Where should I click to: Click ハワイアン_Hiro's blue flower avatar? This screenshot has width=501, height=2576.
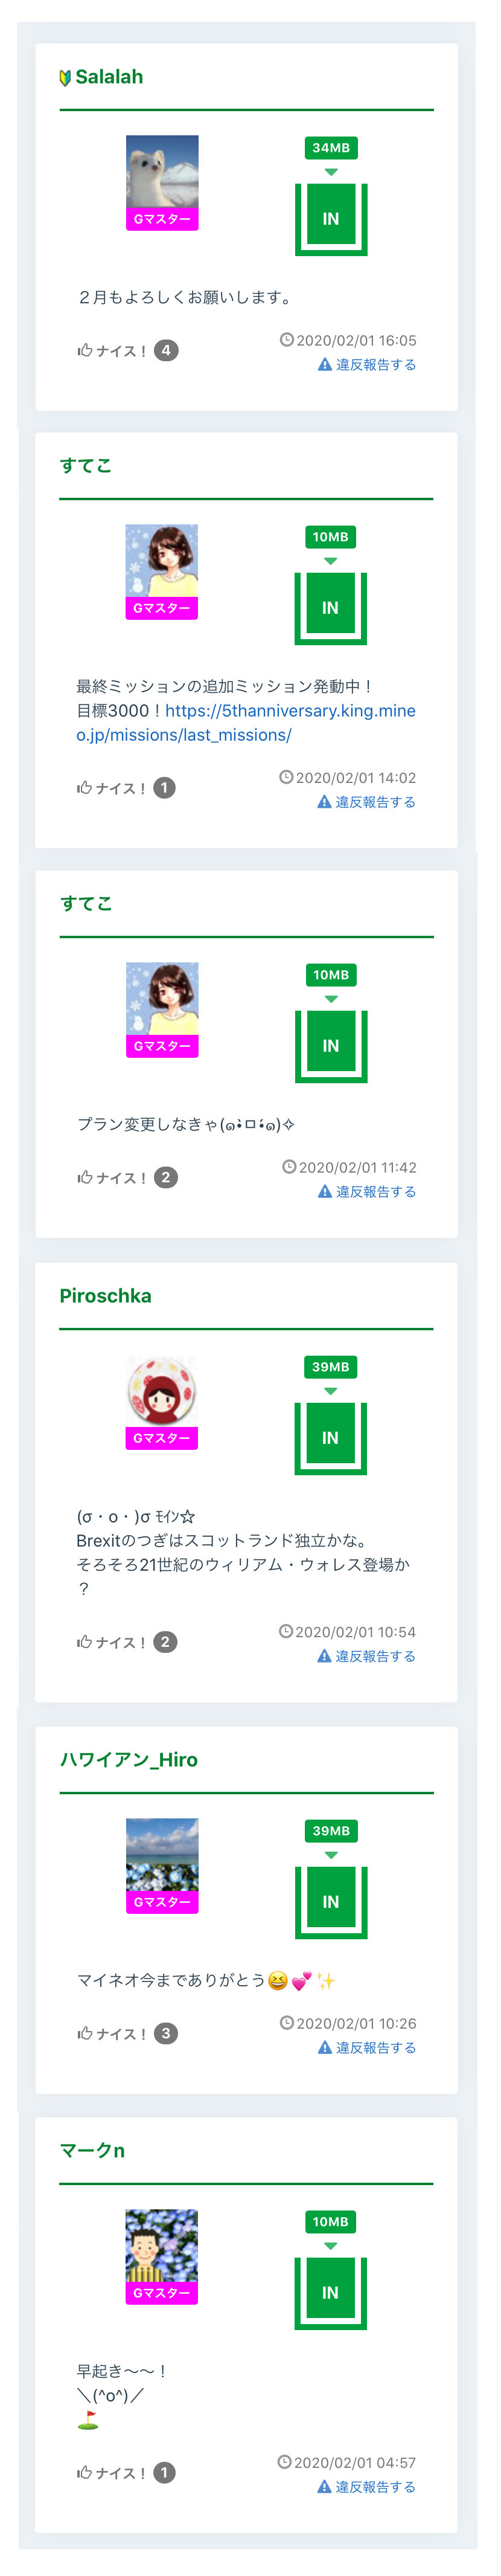[162, 1855]
